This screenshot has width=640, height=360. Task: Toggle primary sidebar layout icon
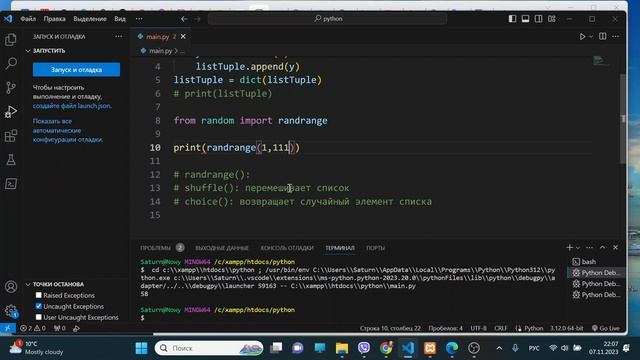coord(512,19)
